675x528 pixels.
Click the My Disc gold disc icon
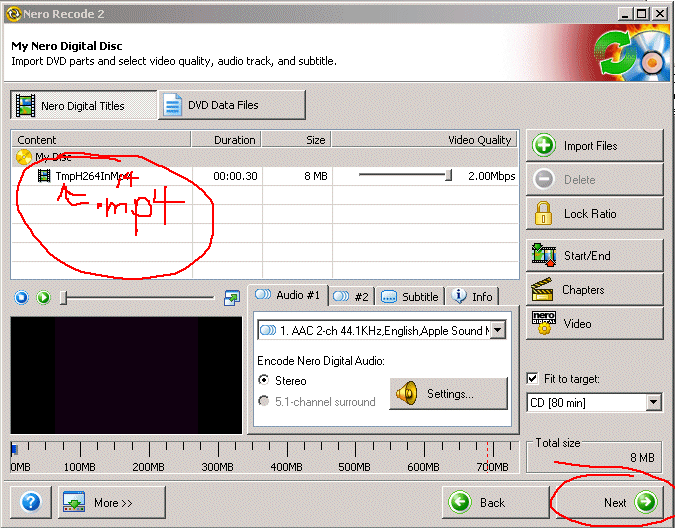pos(24,157)
